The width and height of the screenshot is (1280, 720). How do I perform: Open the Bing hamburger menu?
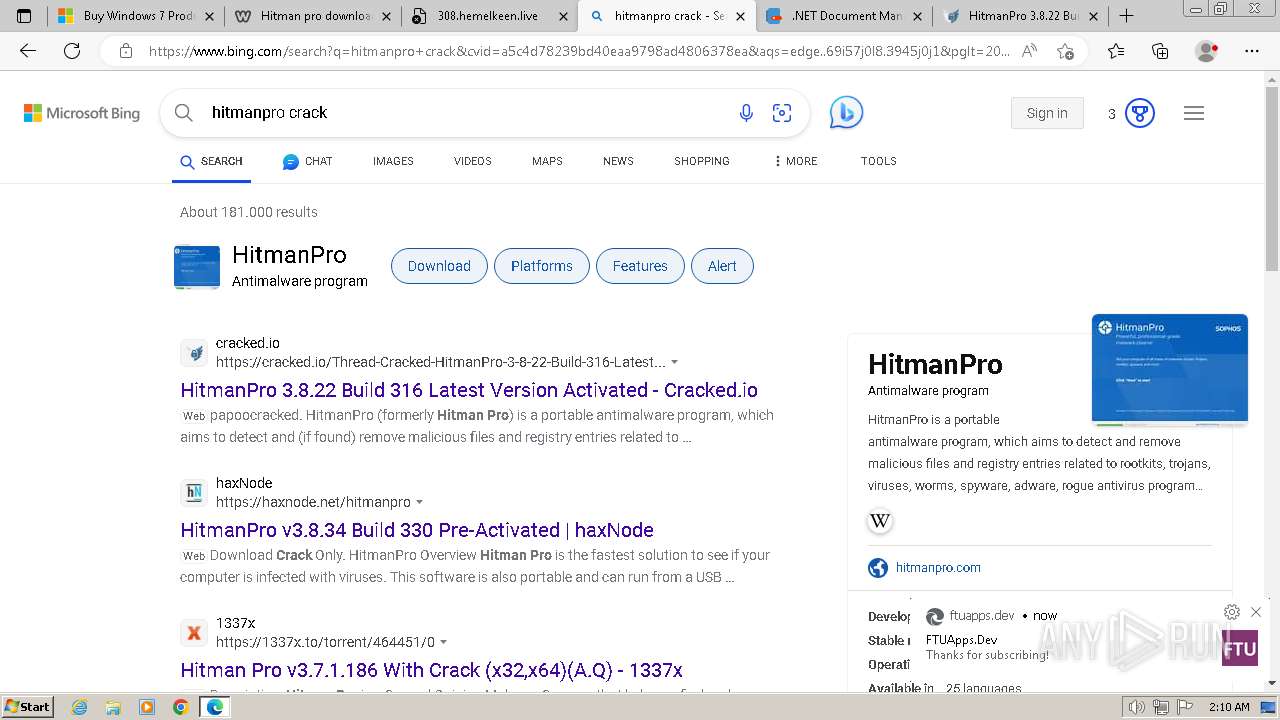(1194, 113)
